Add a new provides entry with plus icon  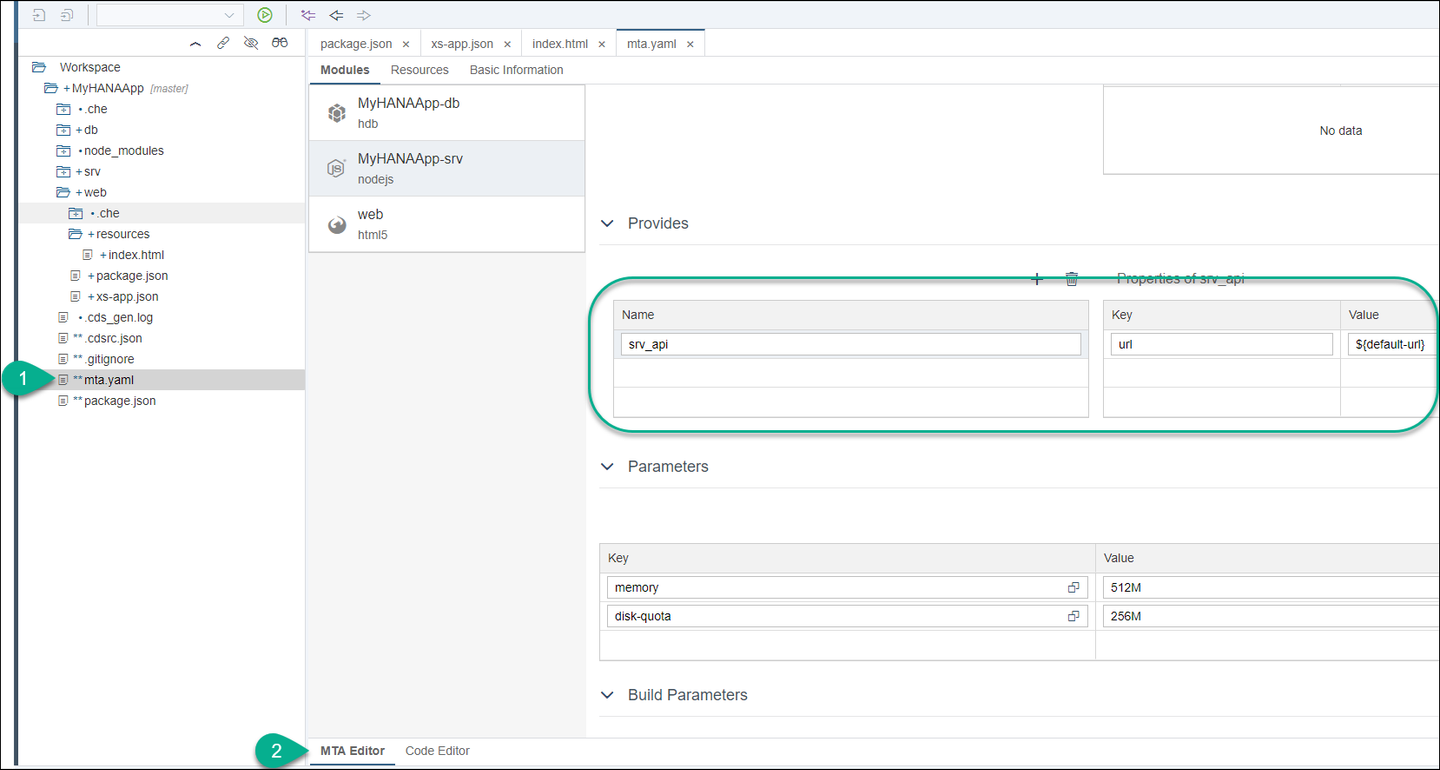point(1037,279)
